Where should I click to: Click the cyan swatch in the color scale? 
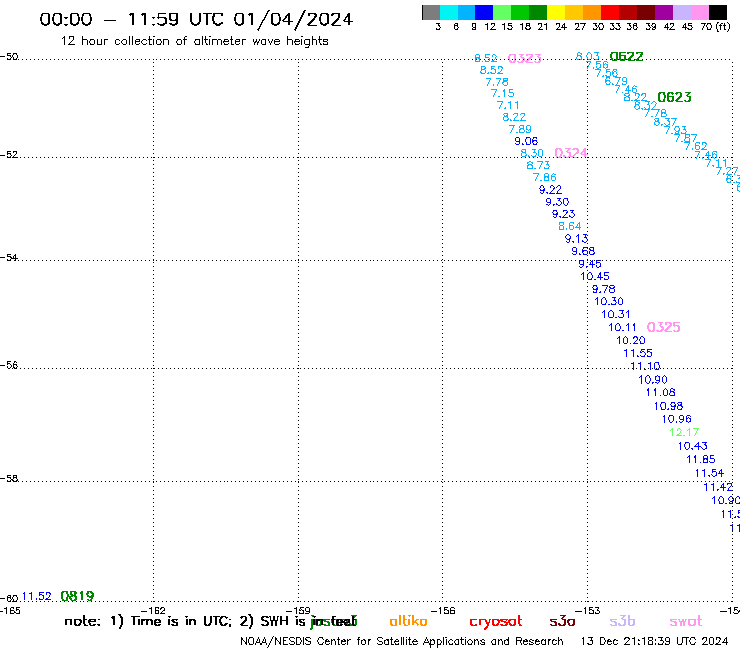click(449, 12)
